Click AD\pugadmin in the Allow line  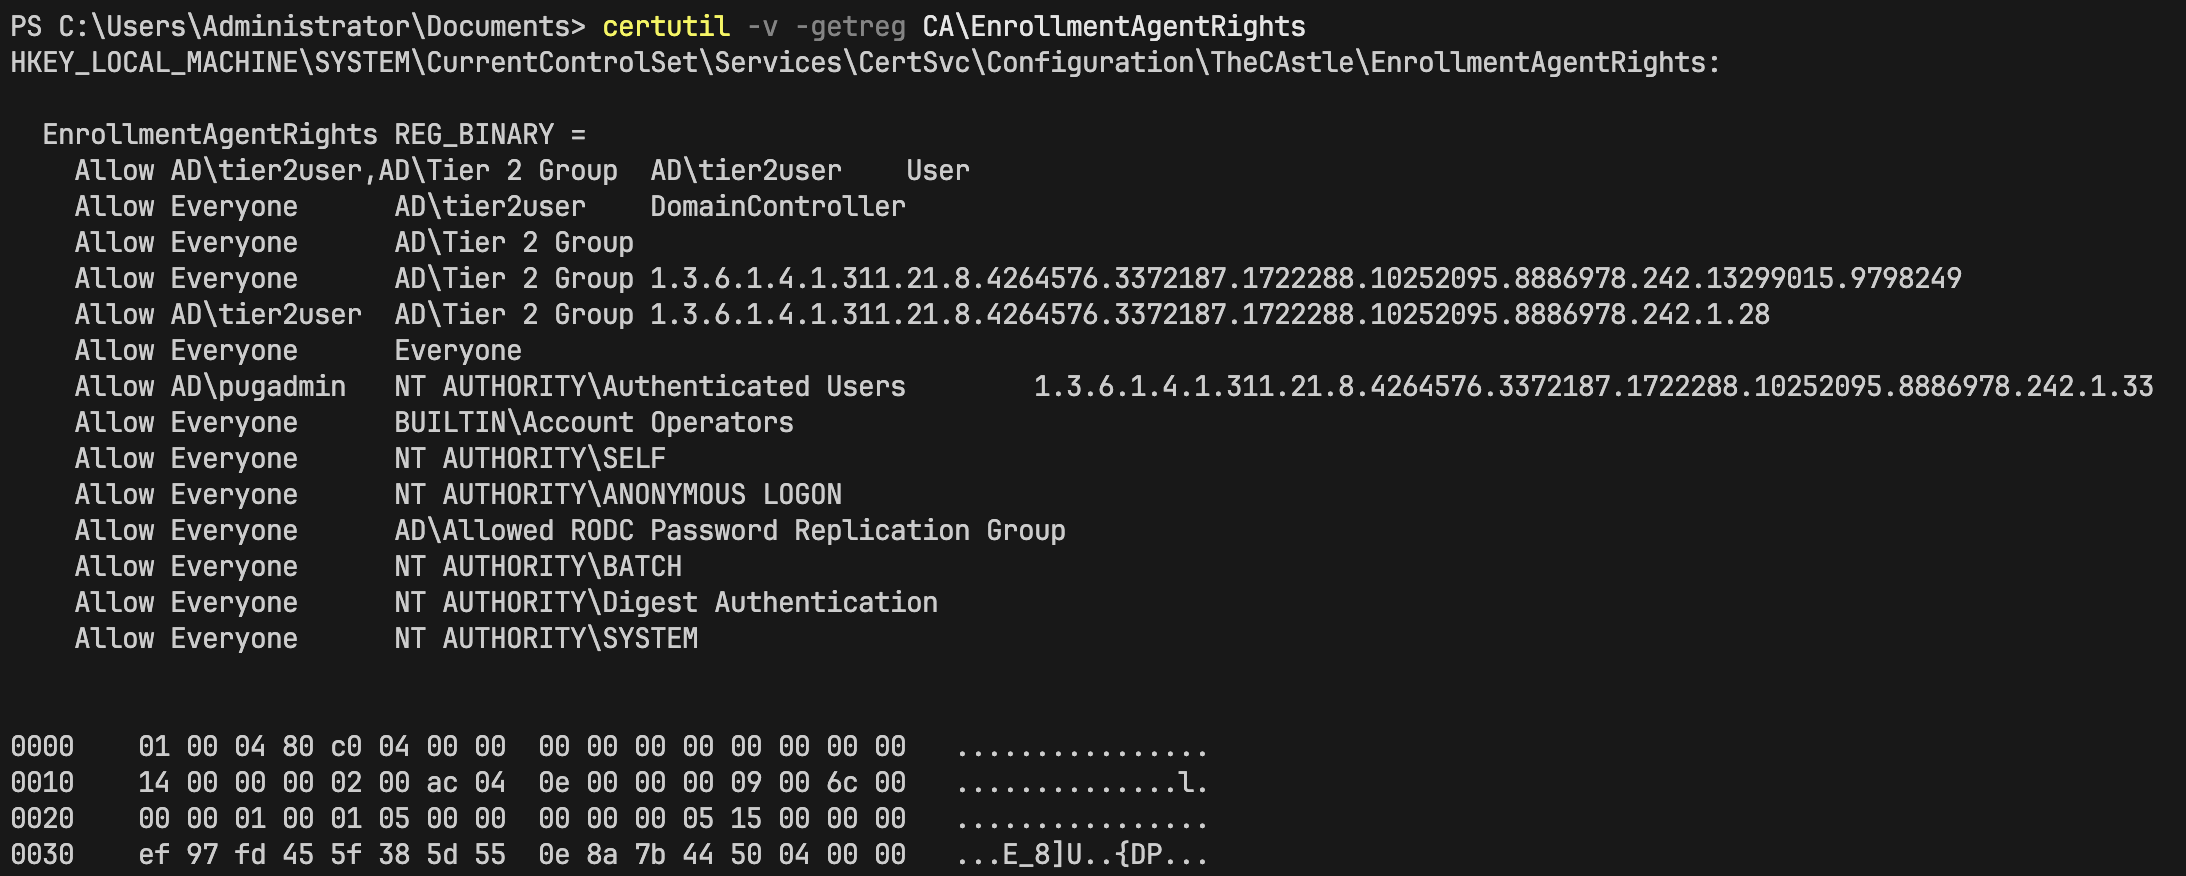click(258, 386)
